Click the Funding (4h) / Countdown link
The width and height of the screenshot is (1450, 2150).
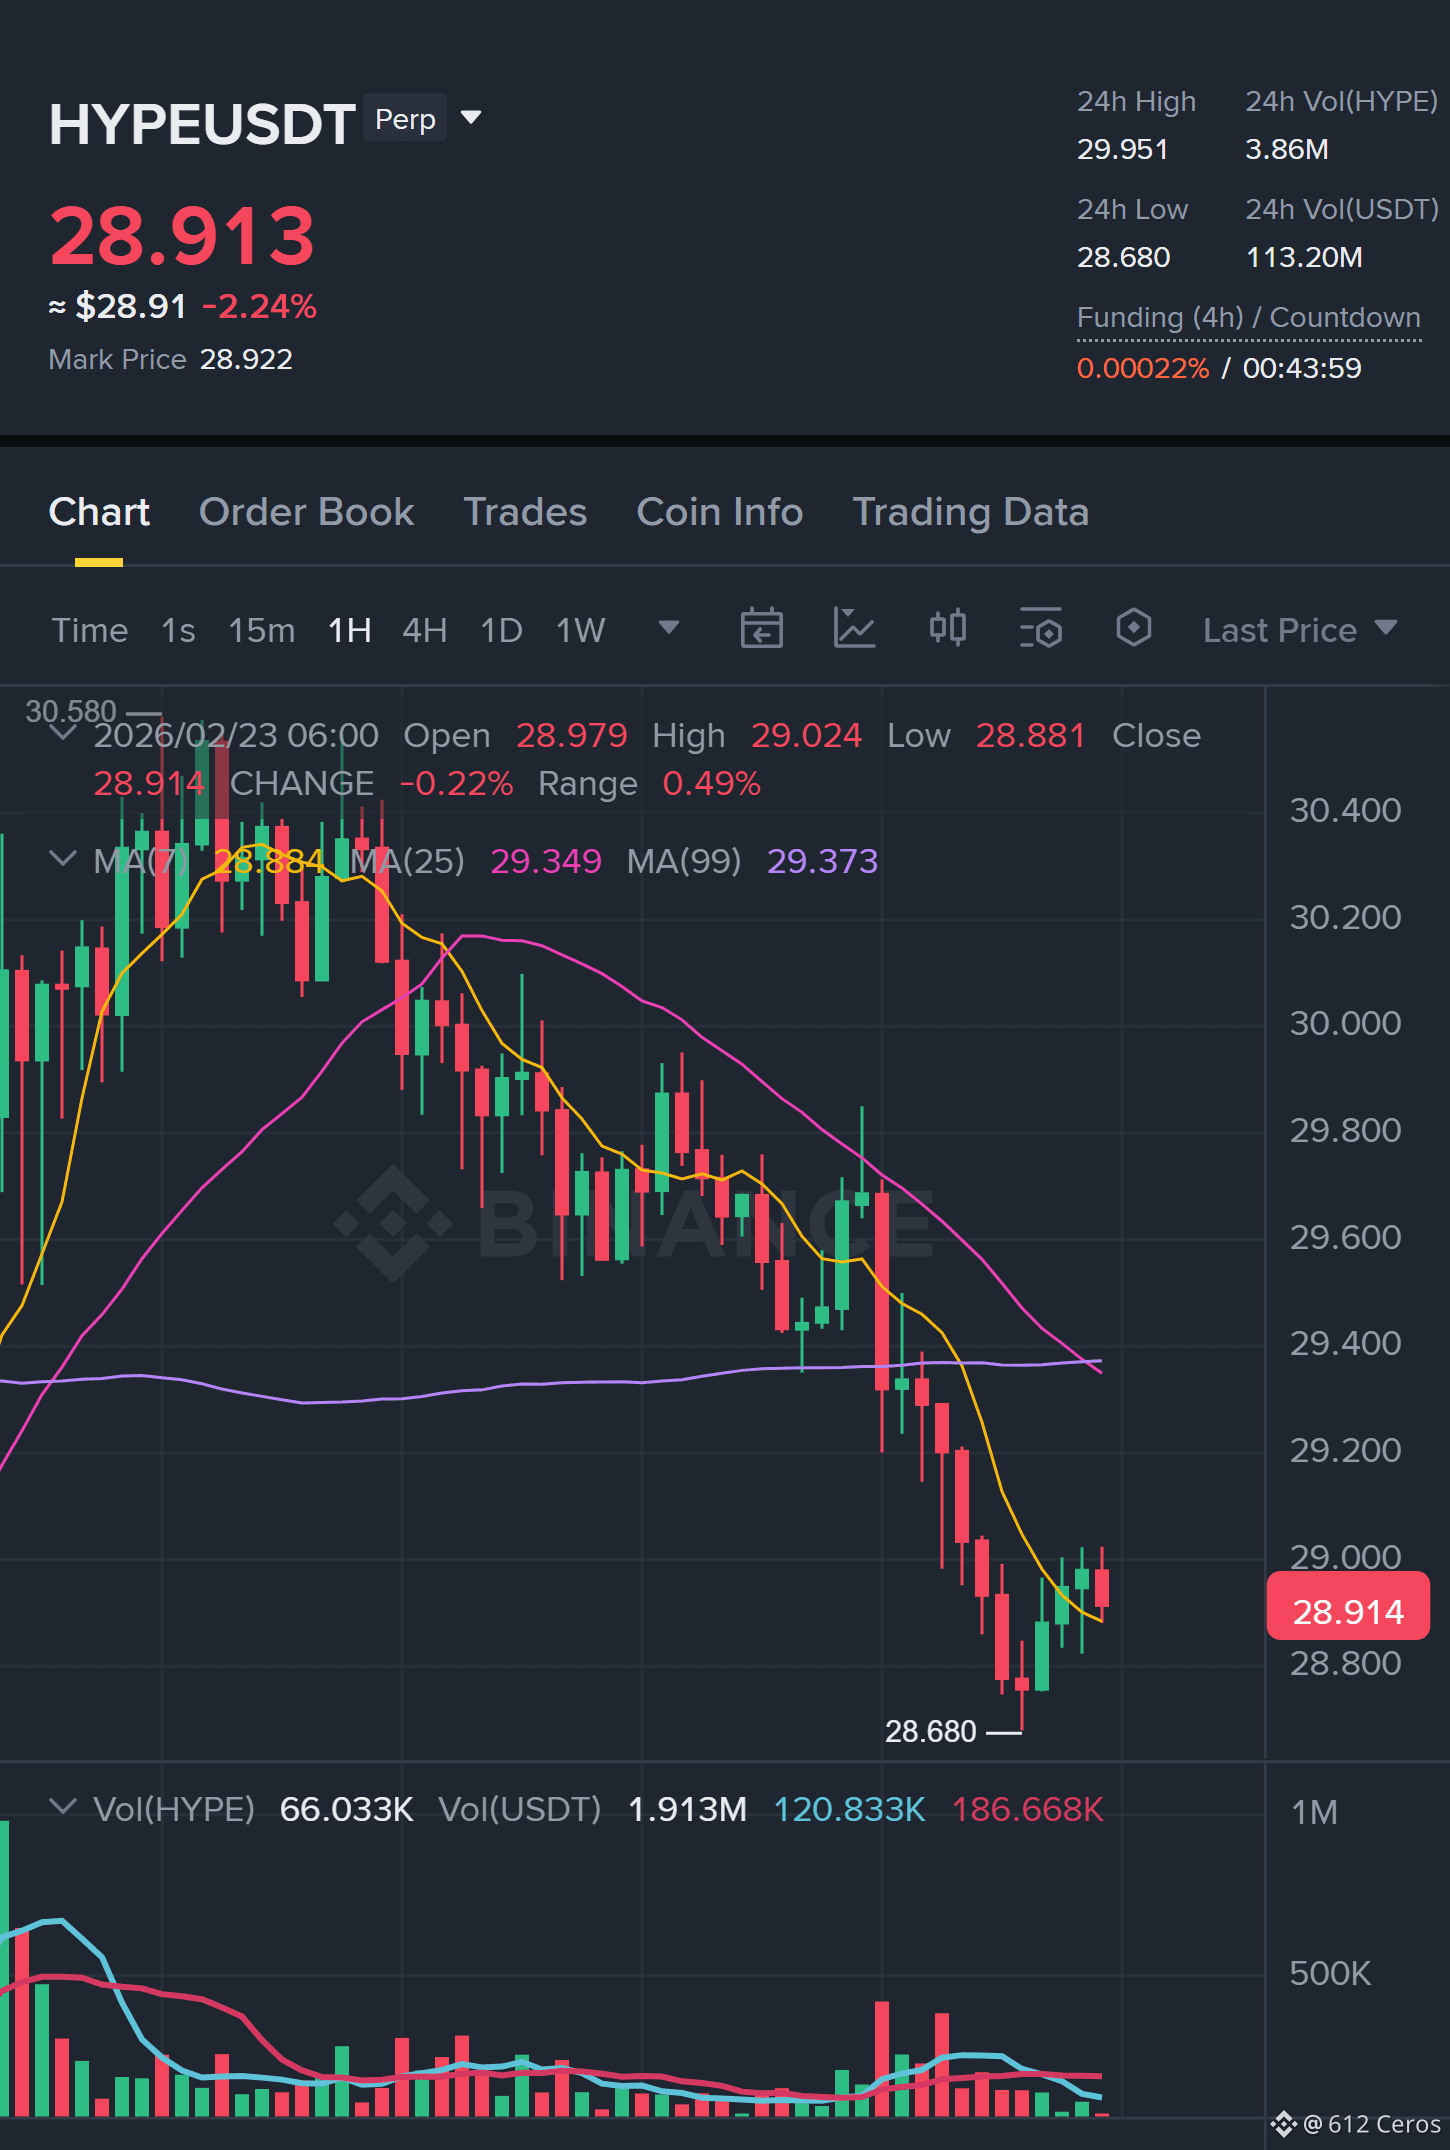tap(1248, 318)
